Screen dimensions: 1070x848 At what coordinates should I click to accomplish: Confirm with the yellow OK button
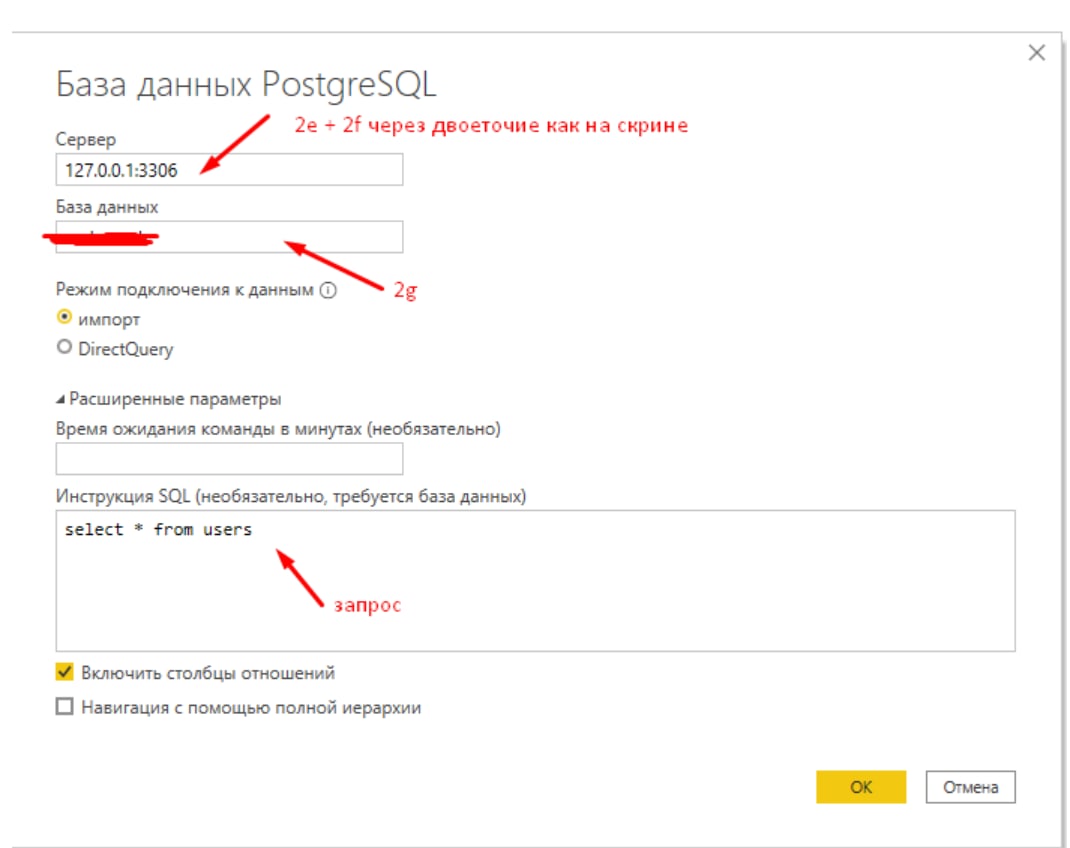tap(861, 787)
